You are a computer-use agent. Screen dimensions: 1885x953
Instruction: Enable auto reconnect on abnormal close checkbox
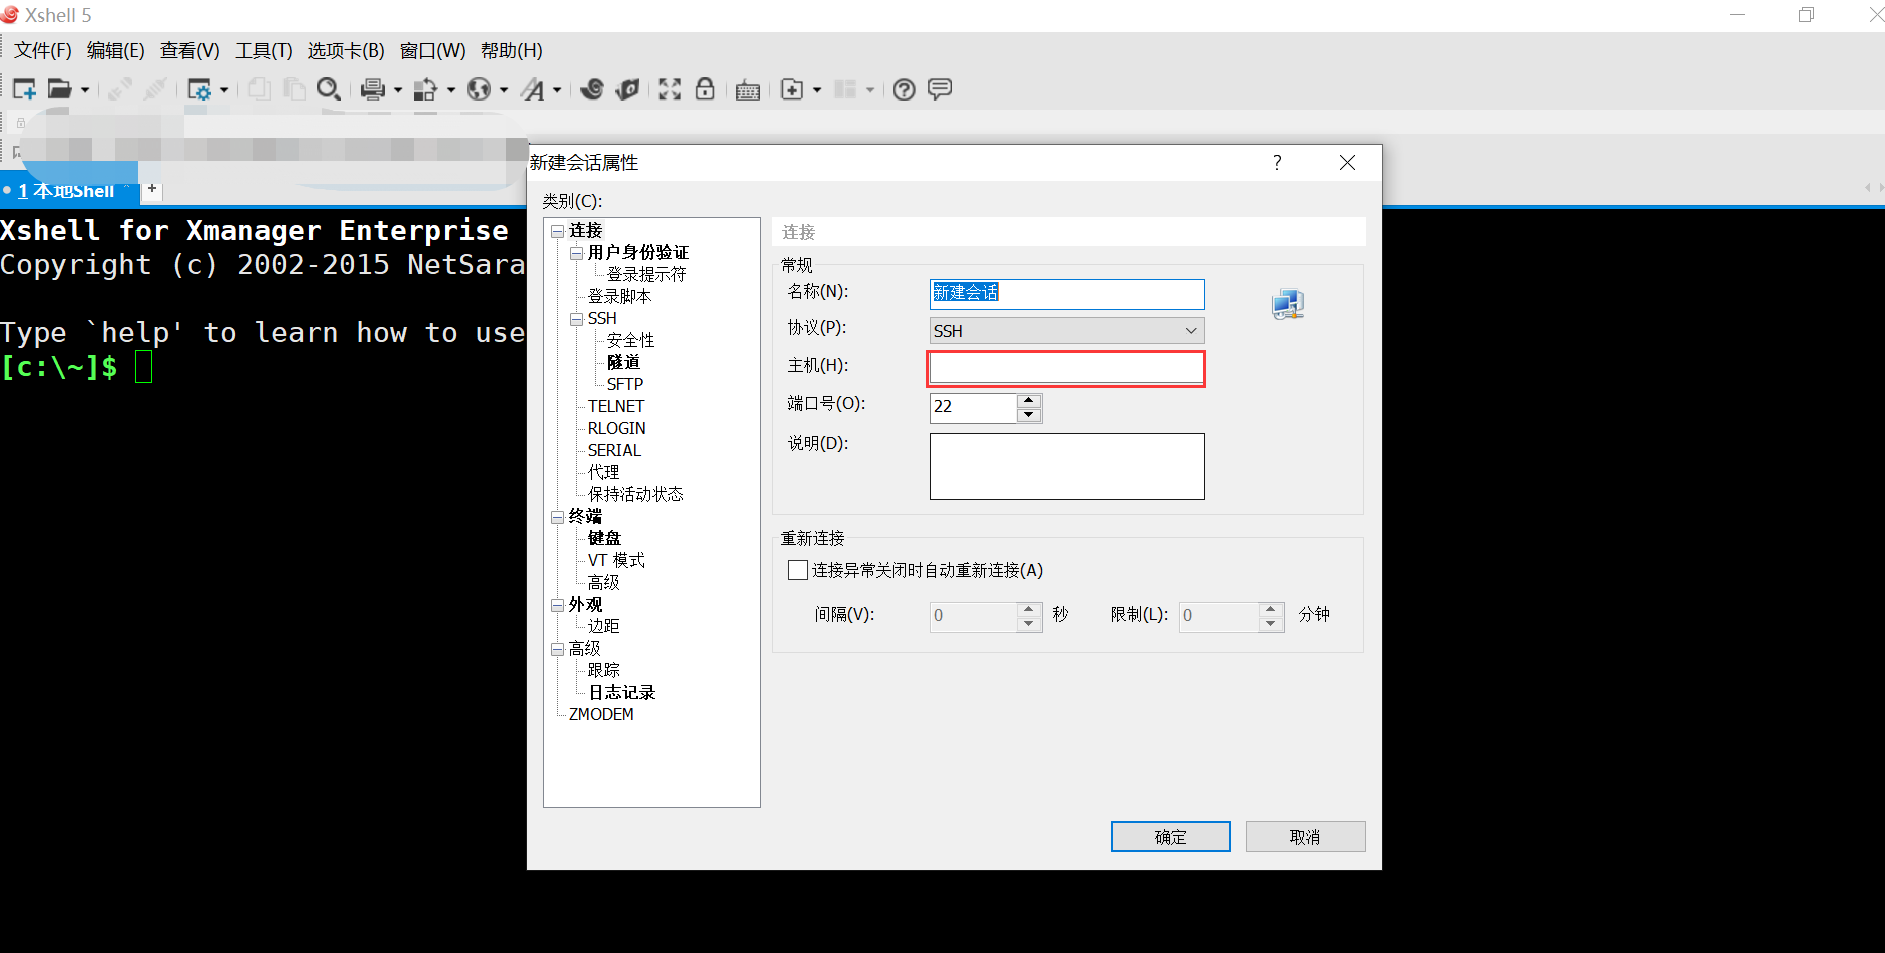[x=798, y=570]
